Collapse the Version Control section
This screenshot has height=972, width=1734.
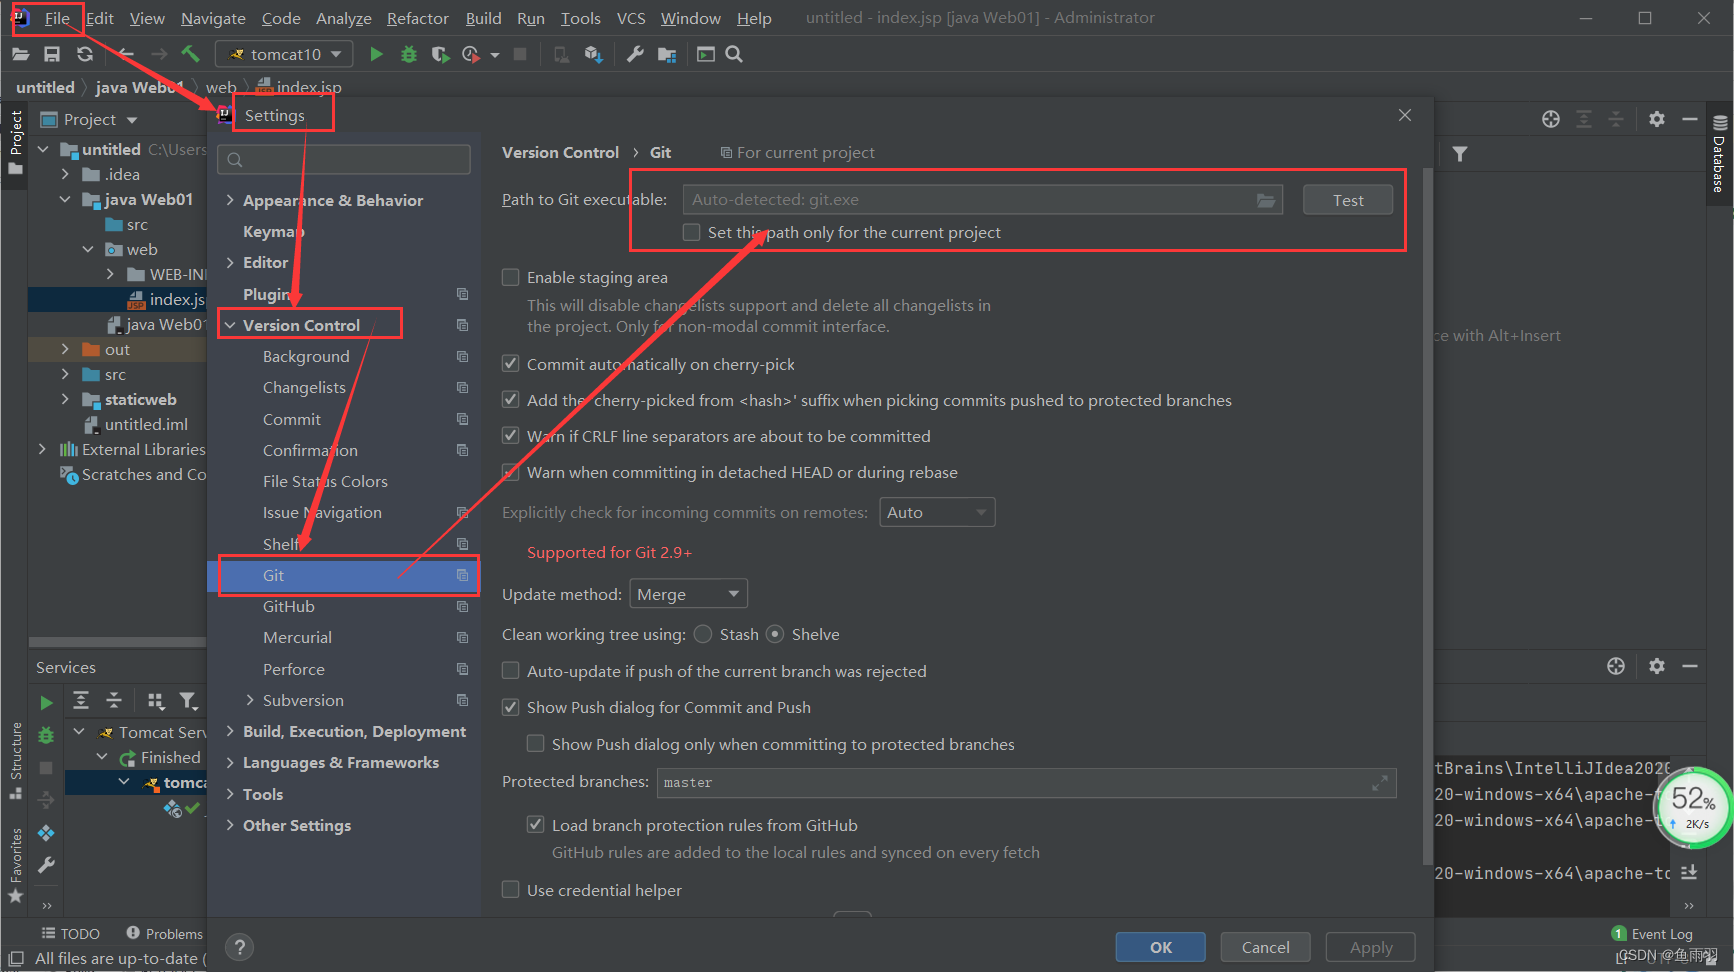pos(230,325)
